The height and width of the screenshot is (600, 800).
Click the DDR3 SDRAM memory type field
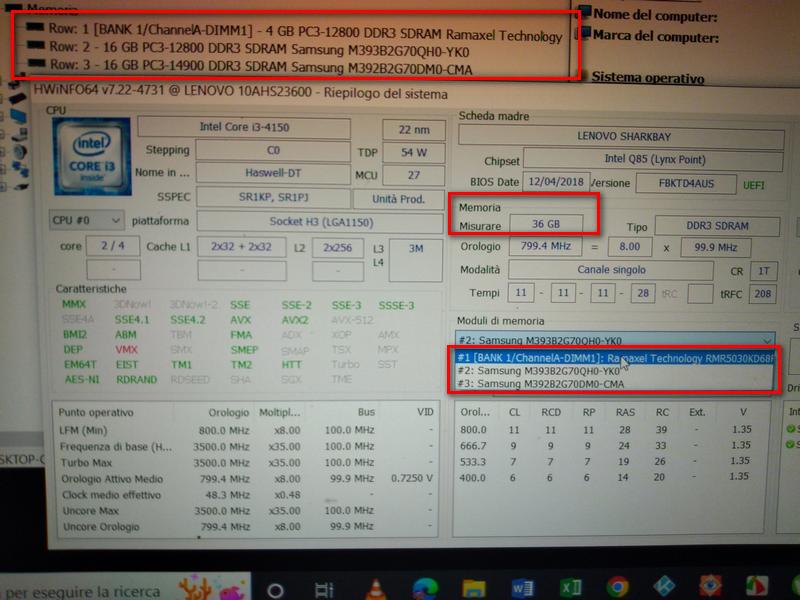click(x=717, y=226)
